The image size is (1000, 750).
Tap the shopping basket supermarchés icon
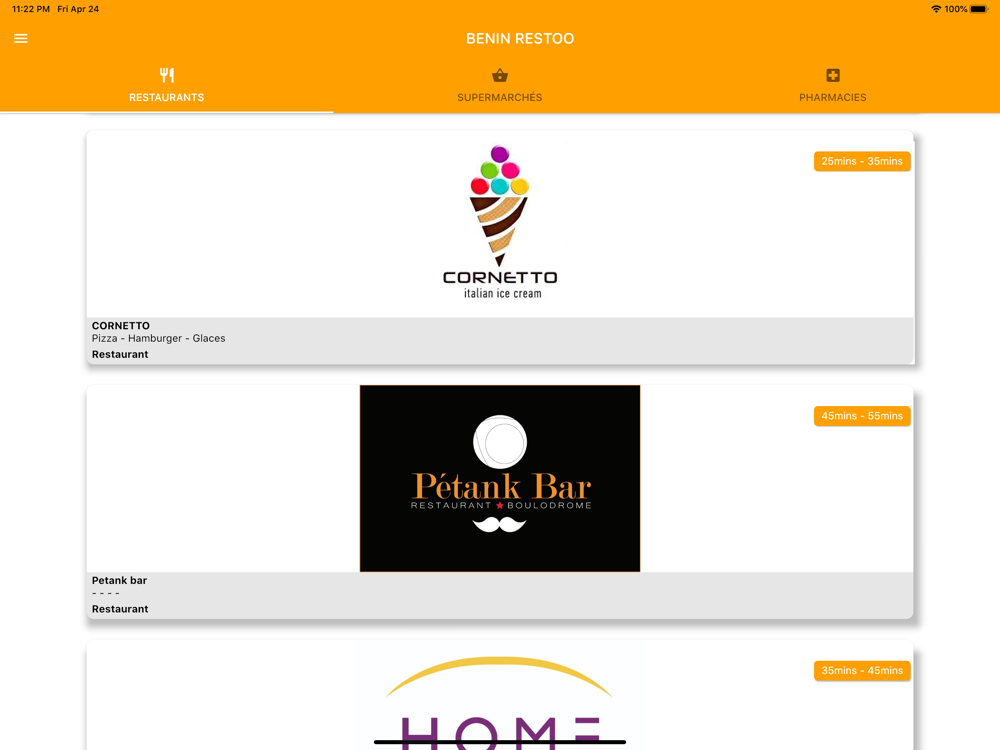pyautogui.click(x=500, y=75)
